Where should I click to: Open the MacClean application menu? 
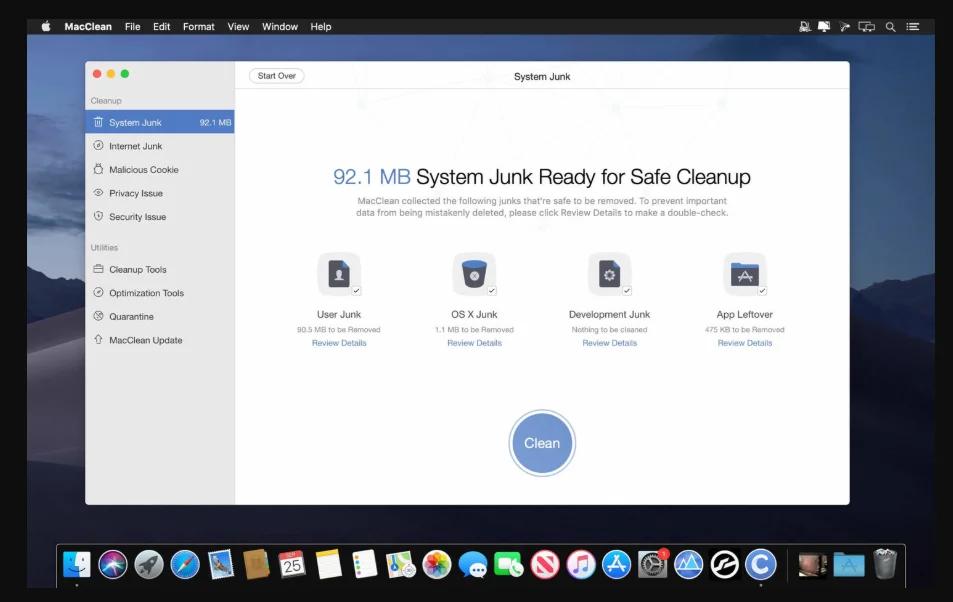(88, 27)
